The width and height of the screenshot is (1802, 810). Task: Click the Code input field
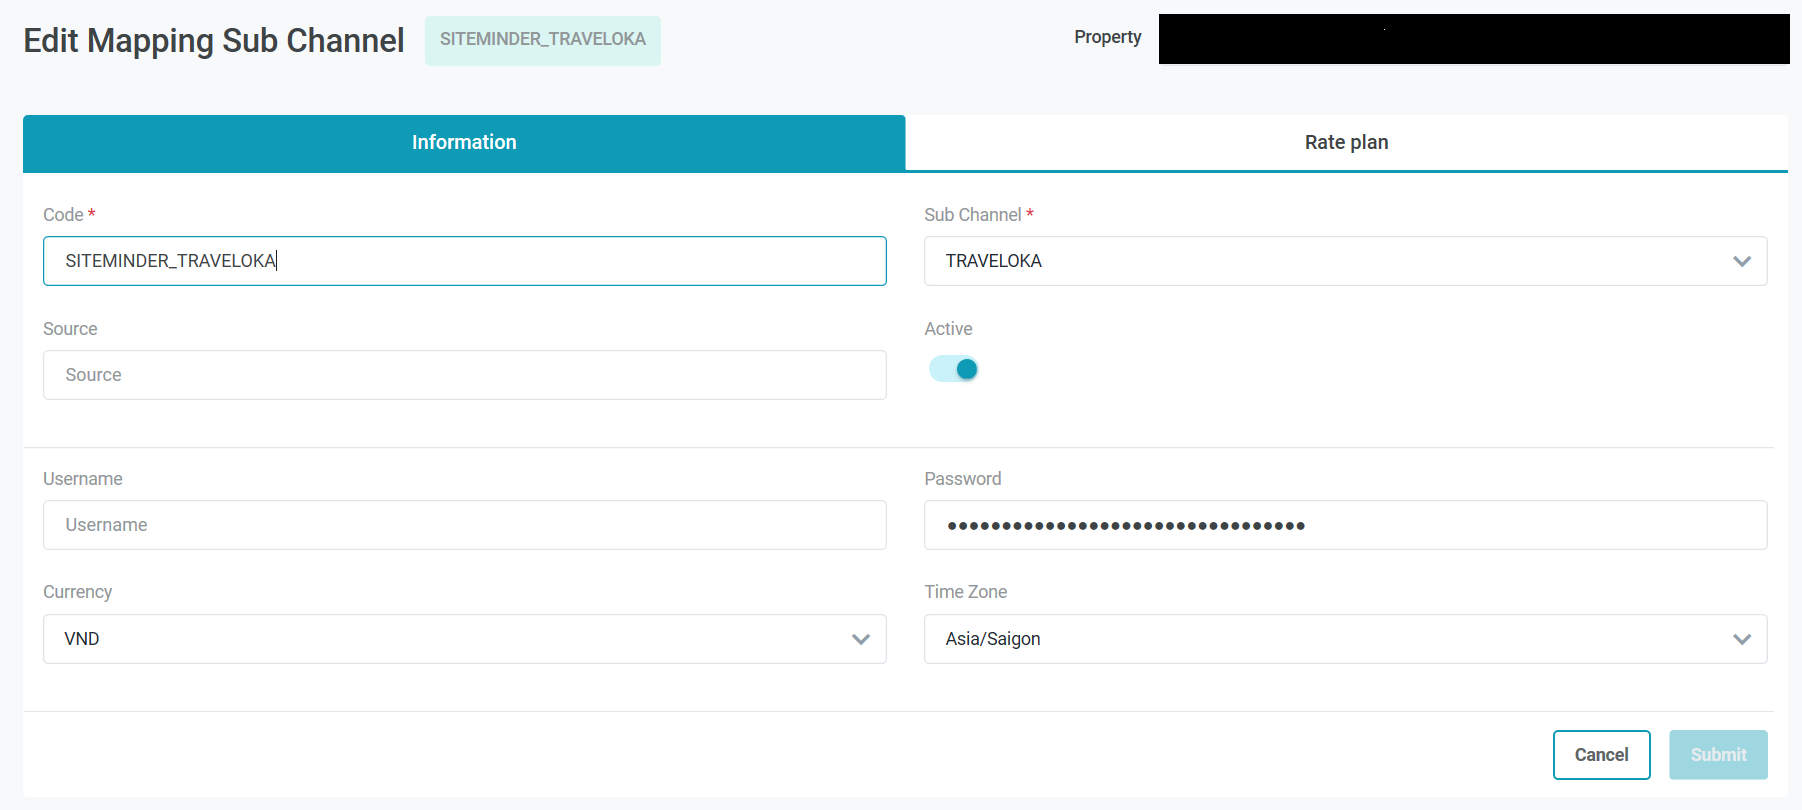pos(465,261)
